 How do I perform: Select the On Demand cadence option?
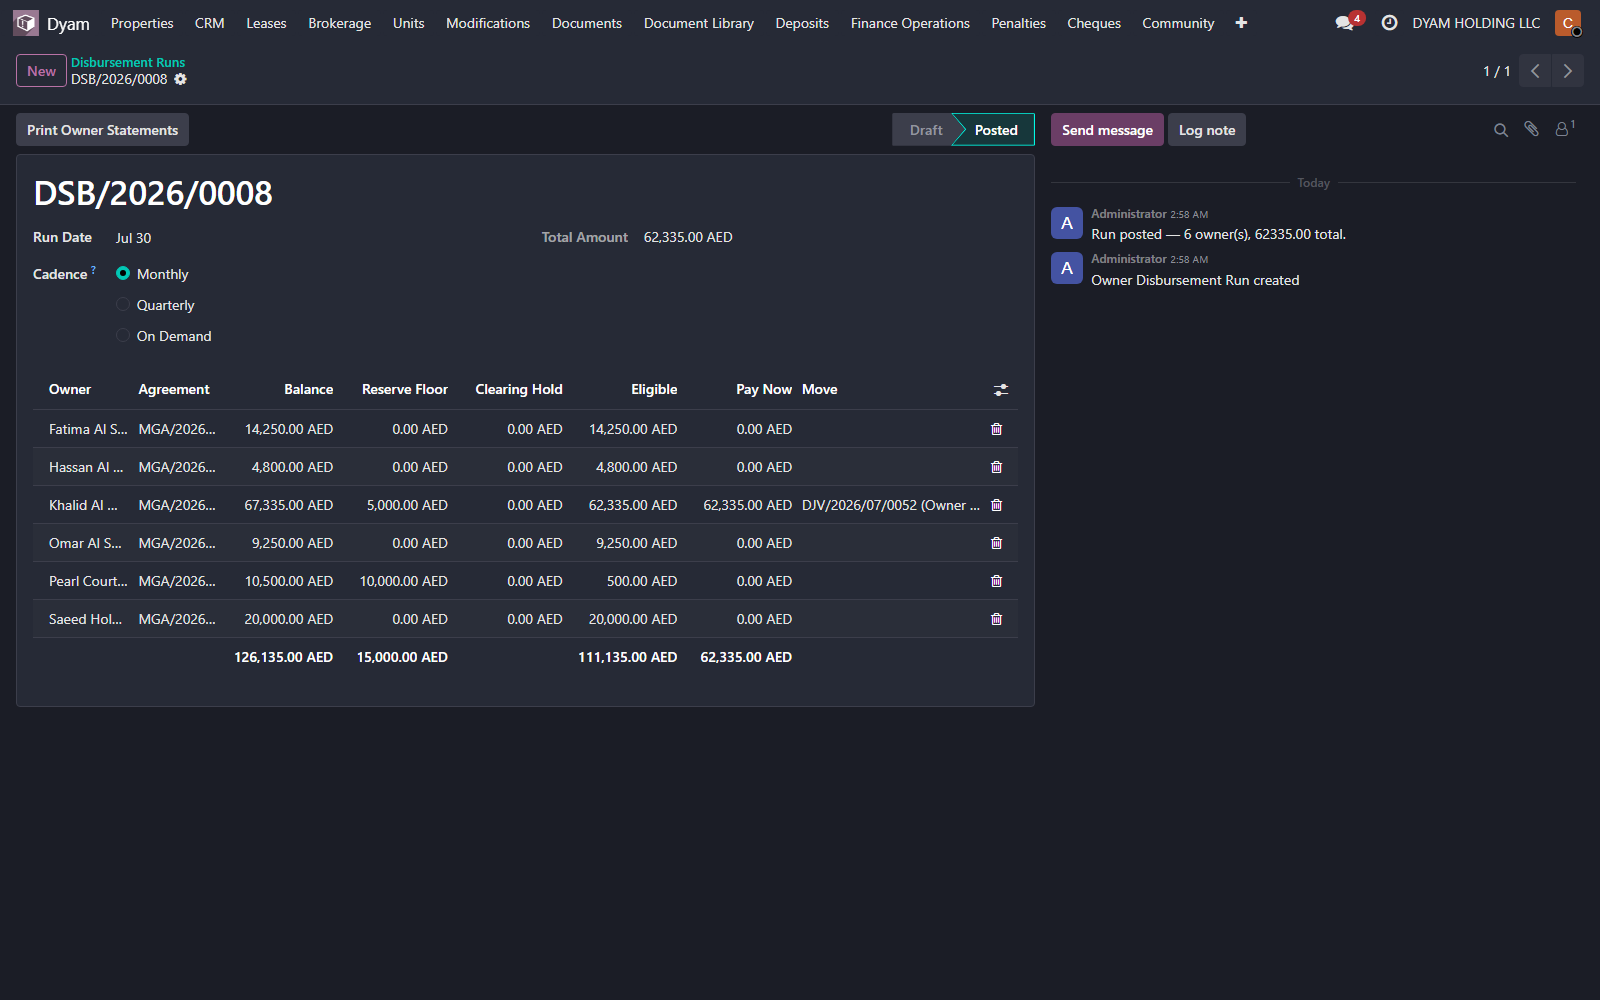pyautogui.click(x=123, y=335)
